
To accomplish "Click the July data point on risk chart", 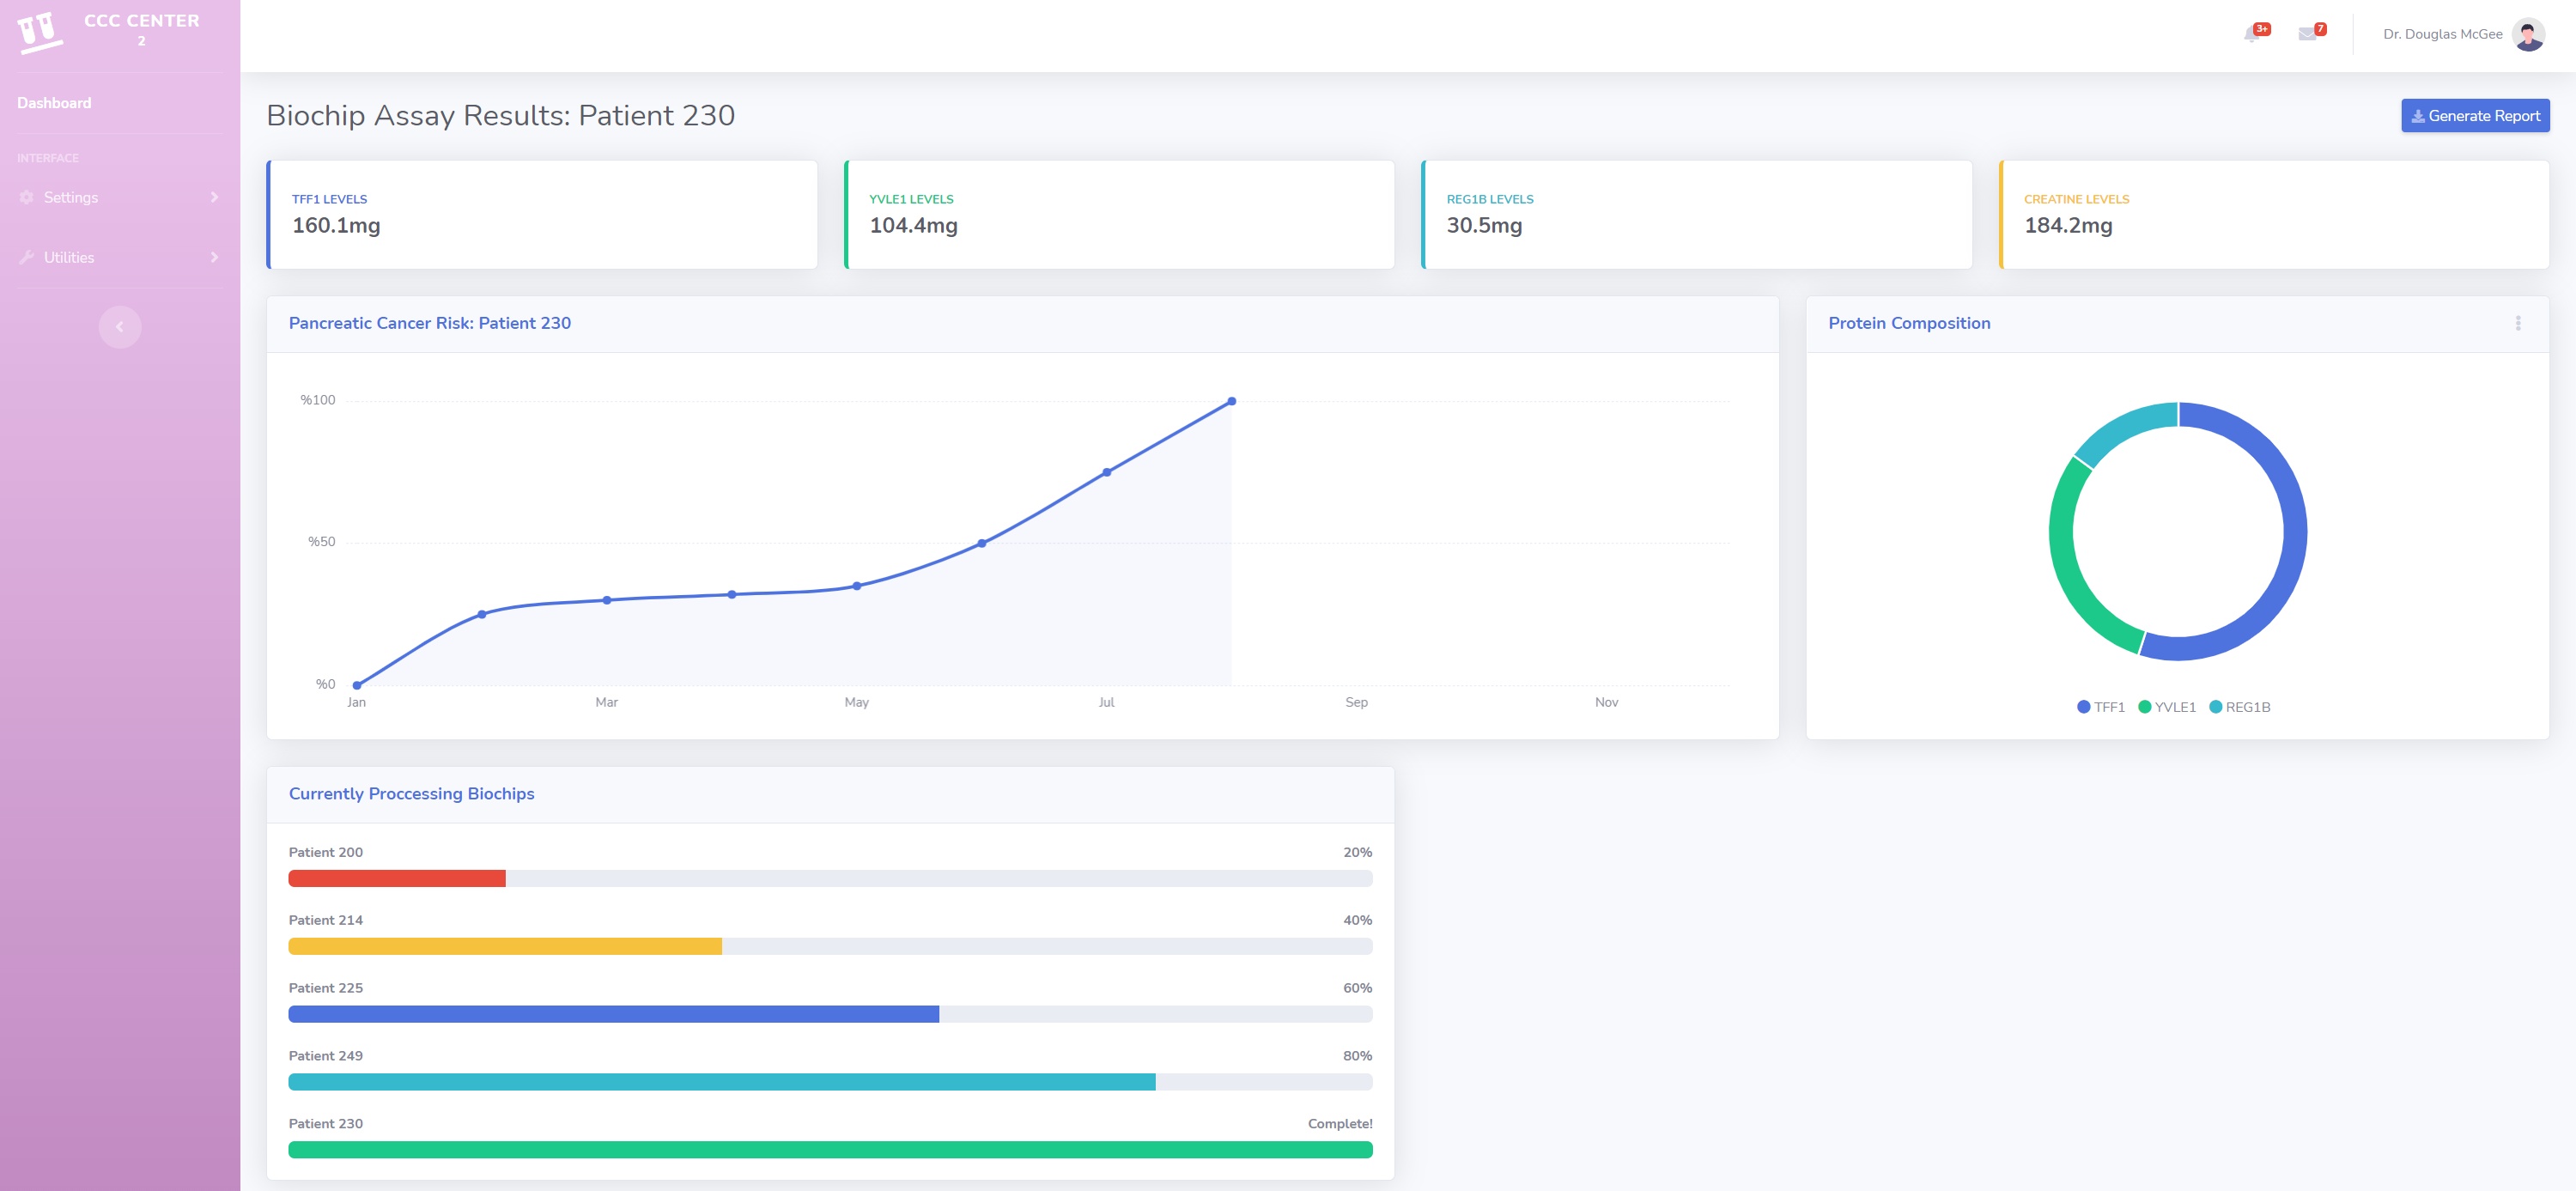I will point(1106,472).
